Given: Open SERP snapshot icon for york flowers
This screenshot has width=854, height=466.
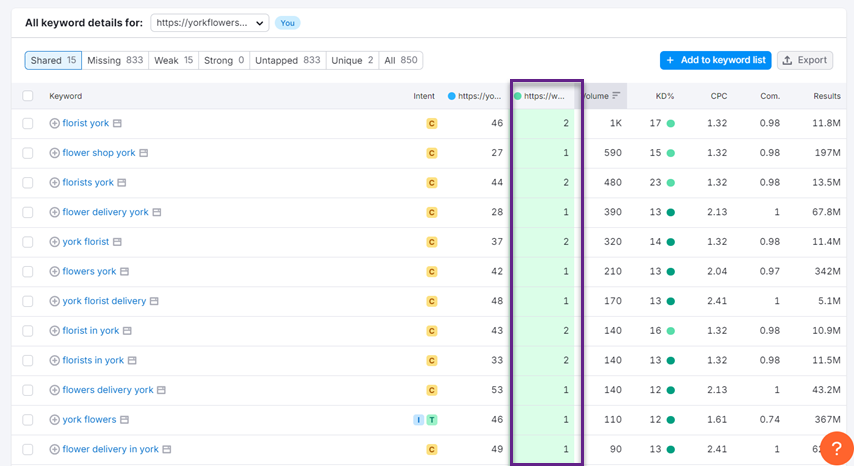Looking at the screenshot, I should 124,420.
